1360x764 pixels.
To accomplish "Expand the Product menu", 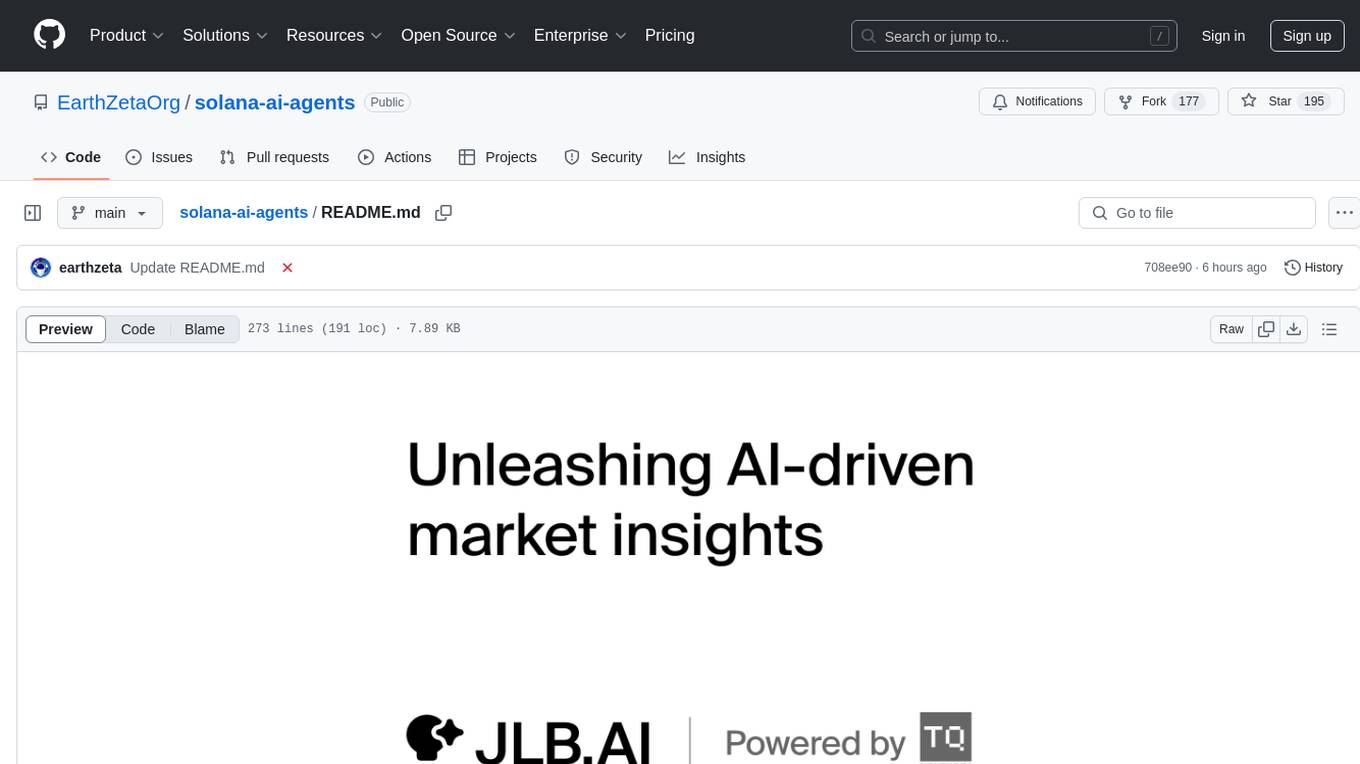I will pyautogui.click(x=127, y=35).
